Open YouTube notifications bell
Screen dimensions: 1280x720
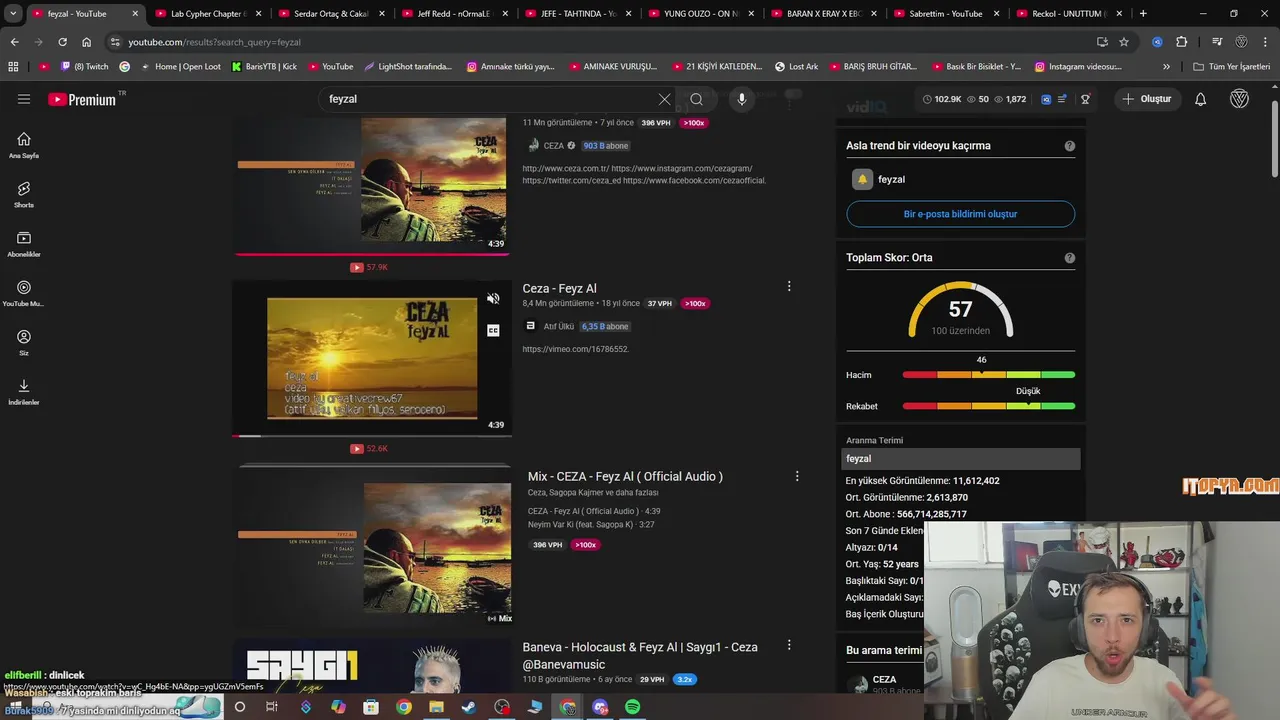pos(1200,99)
